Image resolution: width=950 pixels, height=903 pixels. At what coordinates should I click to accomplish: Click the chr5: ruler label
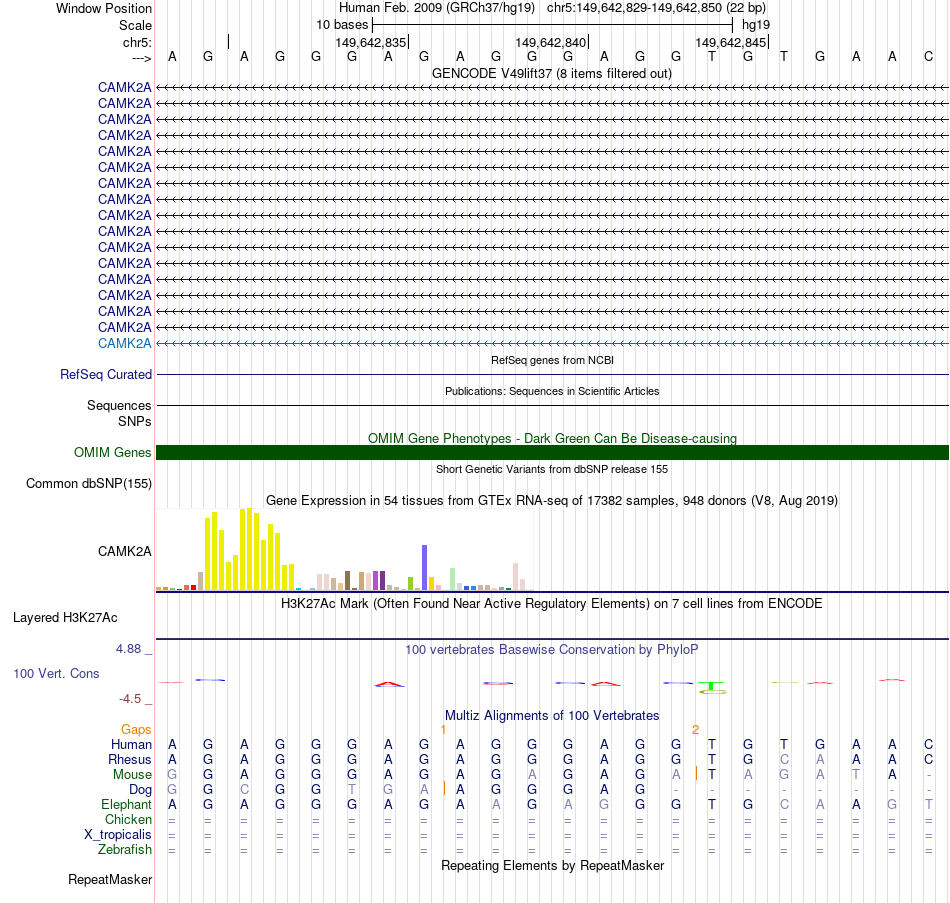coord(137,42)
